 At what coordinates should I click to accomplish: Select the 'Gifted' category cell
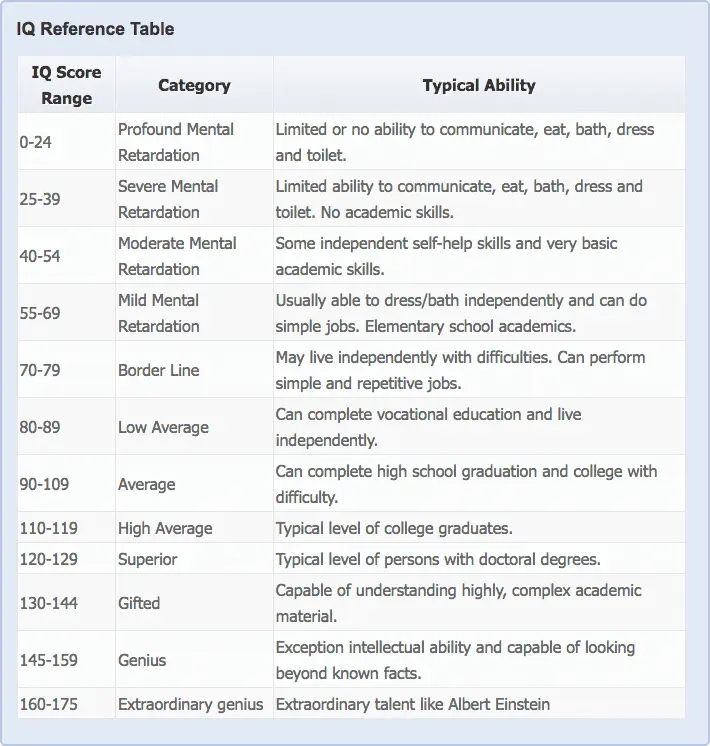(139, 603)
